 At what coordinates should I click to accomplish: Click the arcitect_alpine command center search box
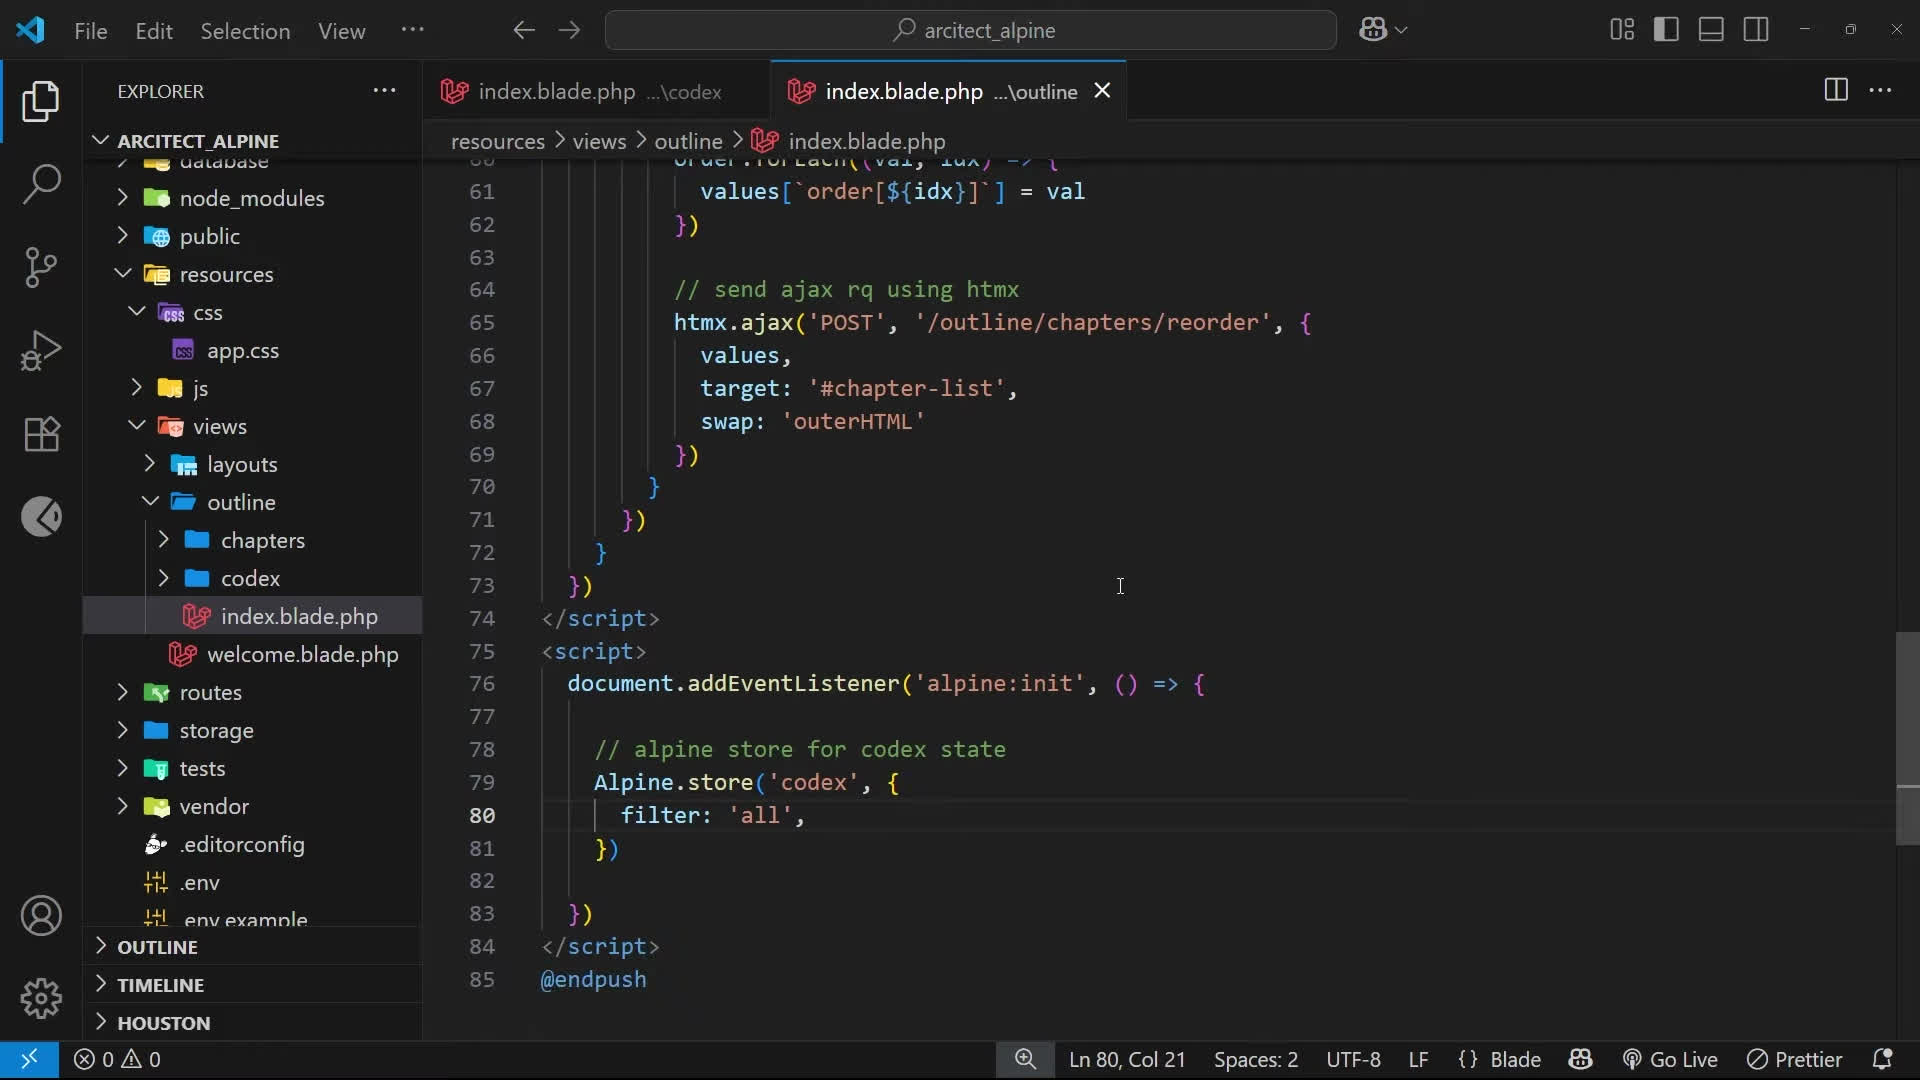click(x=971, y=30)
